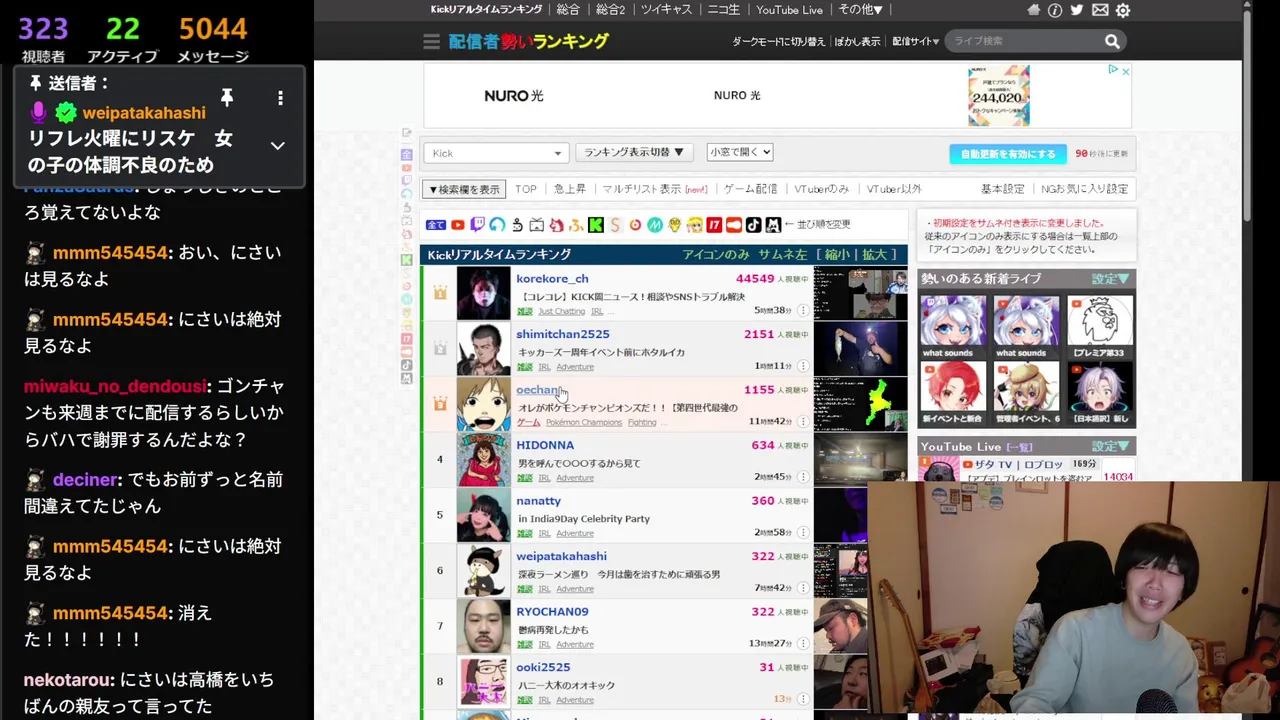Screen dimensions: 1280x720
Task: Click the search magnifier icon
Action: [x=1112, y=41]
